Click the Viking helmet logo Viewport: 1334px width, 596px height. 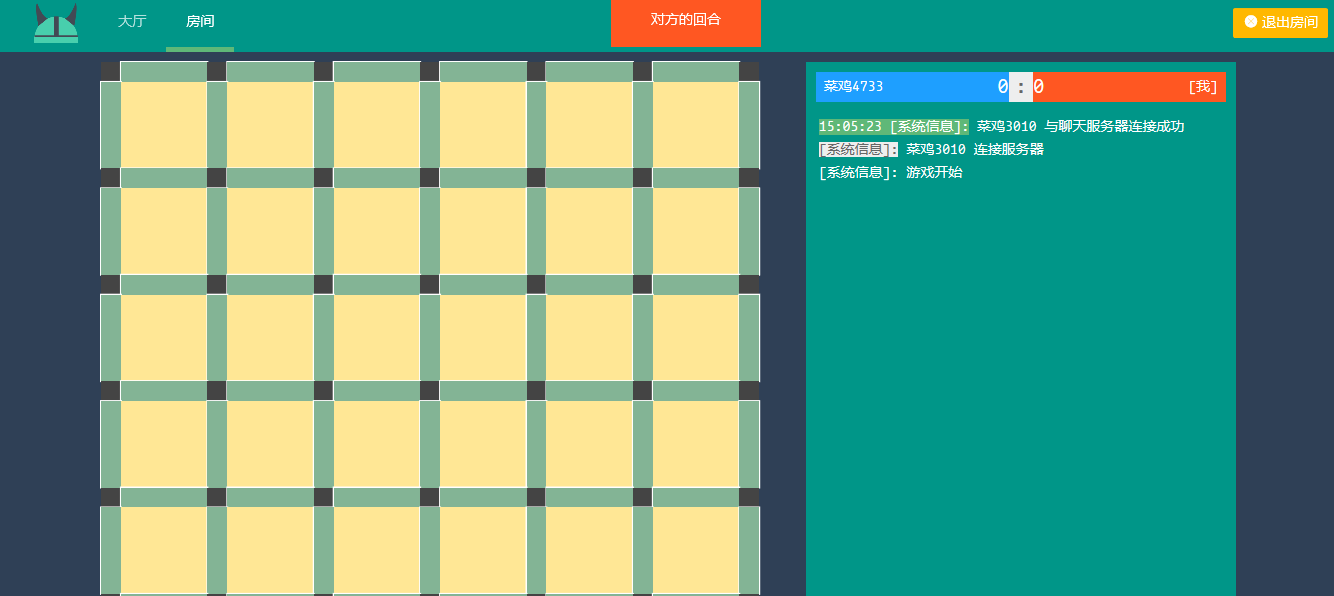[x=56, y=23]
